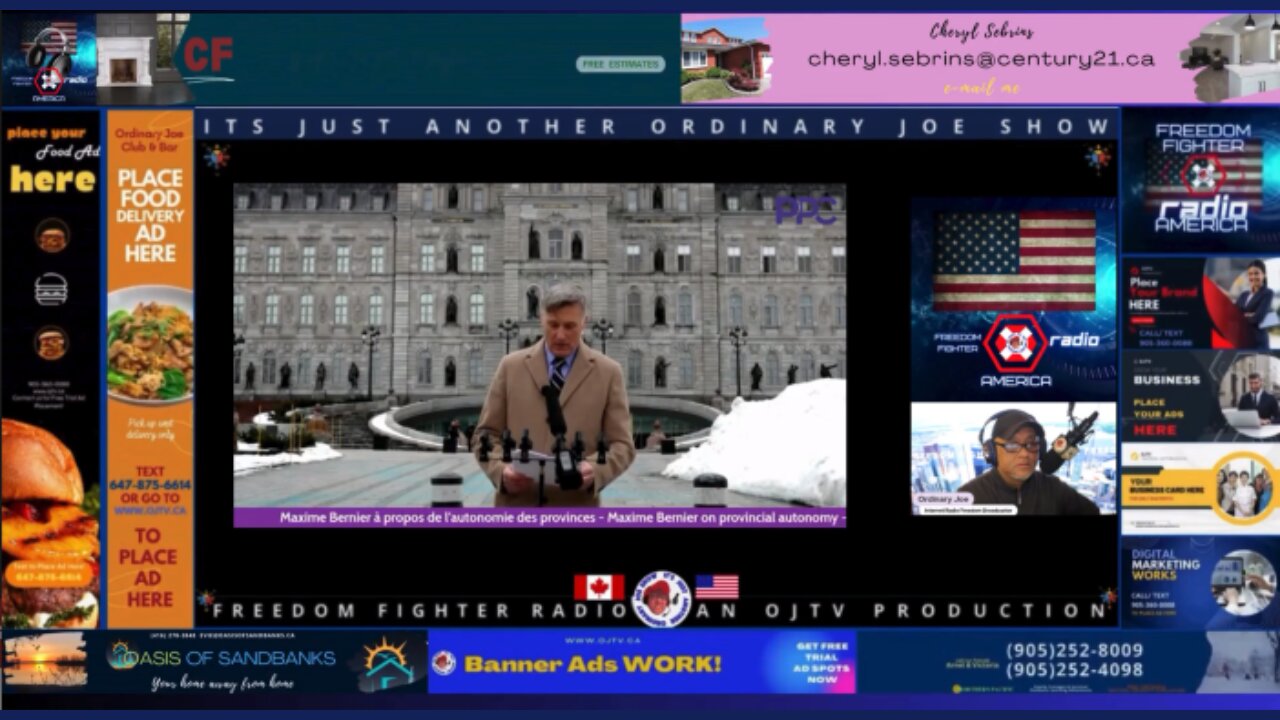Click the 'Ordinary Joe' name tag
This screenshot has height=720, width=1280.
(x=945, y=499)
